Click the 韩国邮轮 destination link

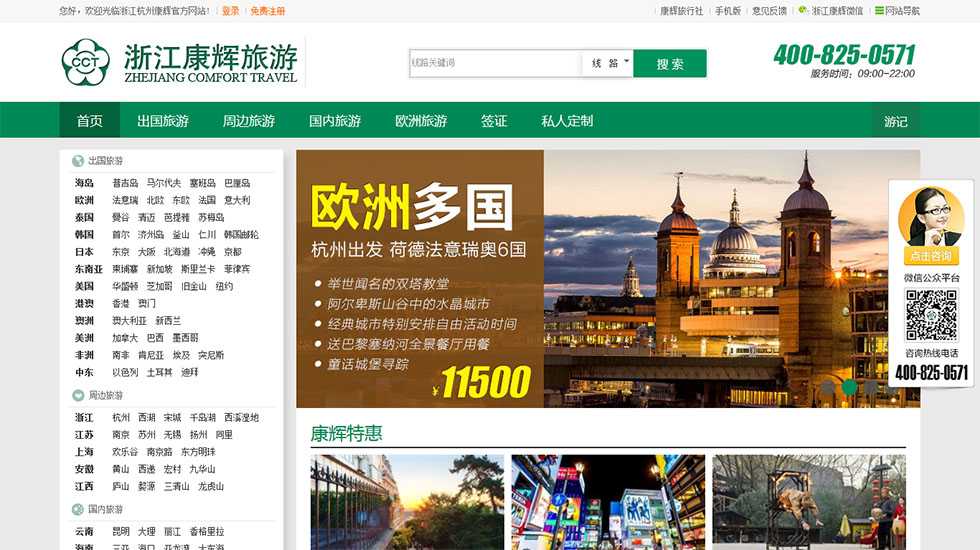[x=241, y=234]
